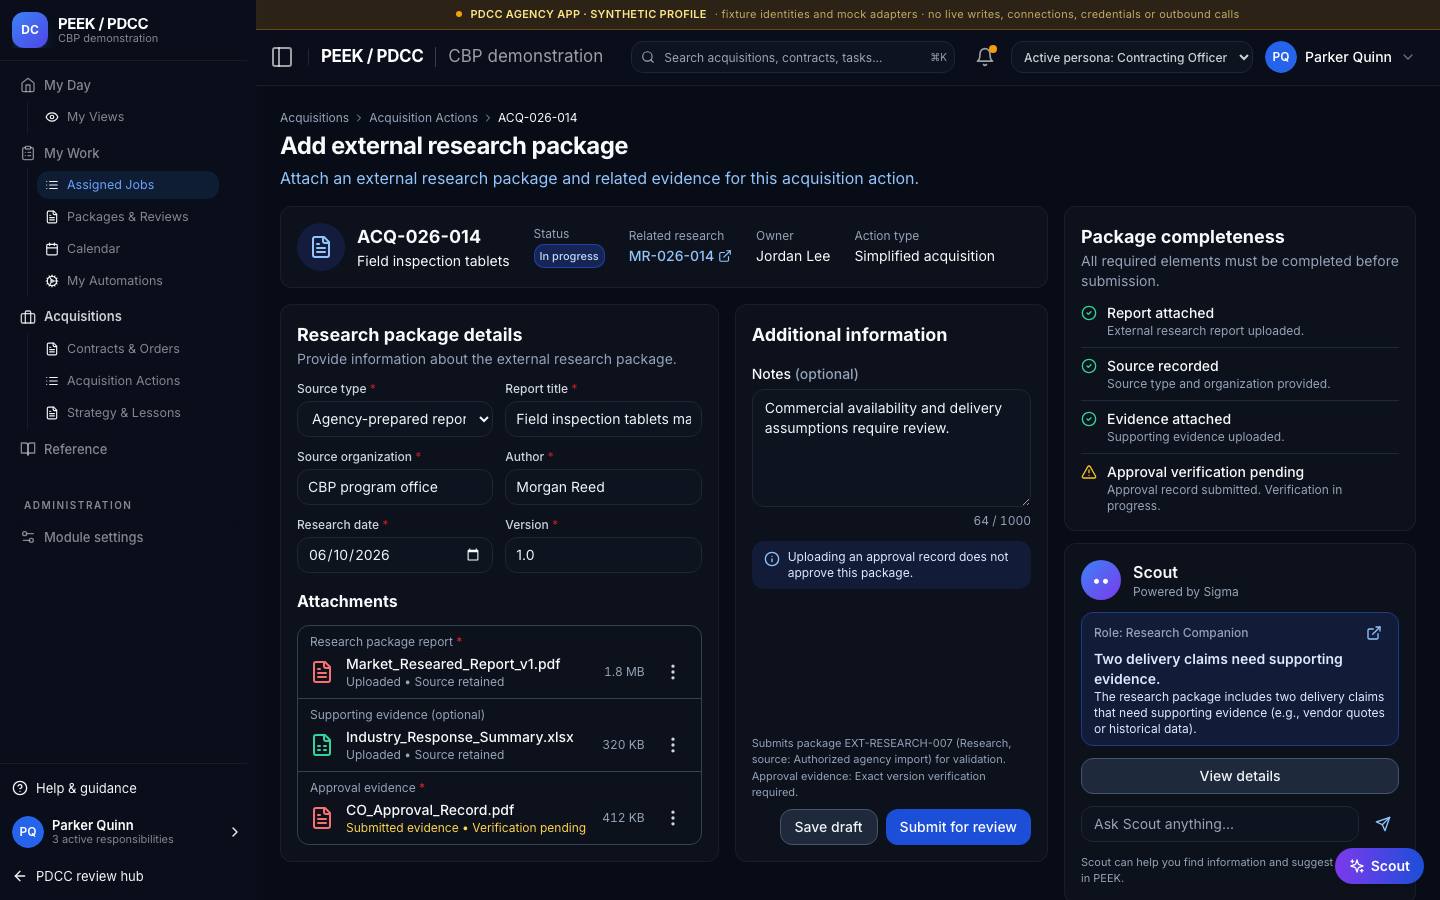
Task: Open My Automations
Action: [x=128, y=281]
